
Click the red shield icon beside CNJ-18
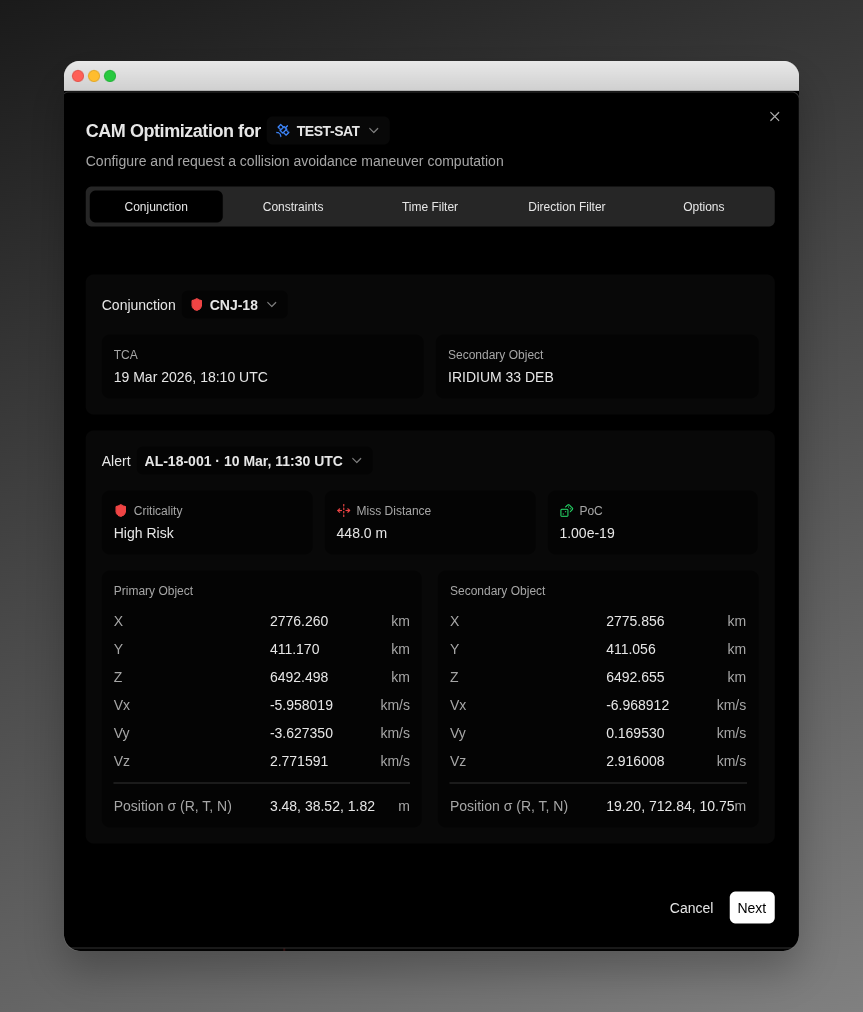point(197,305)
